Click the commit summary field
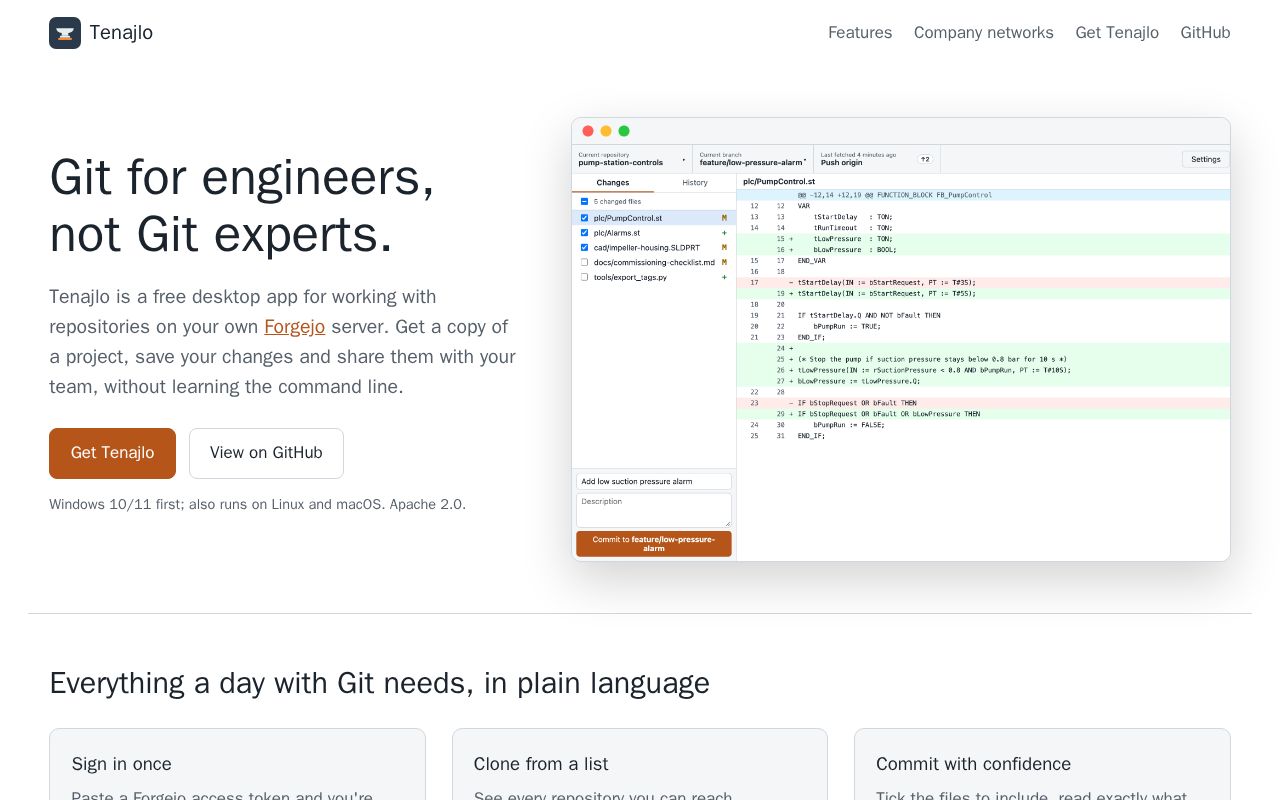The width and height of the screenshot is (1280, 800). pyautogui.click(x=654, y=481)
